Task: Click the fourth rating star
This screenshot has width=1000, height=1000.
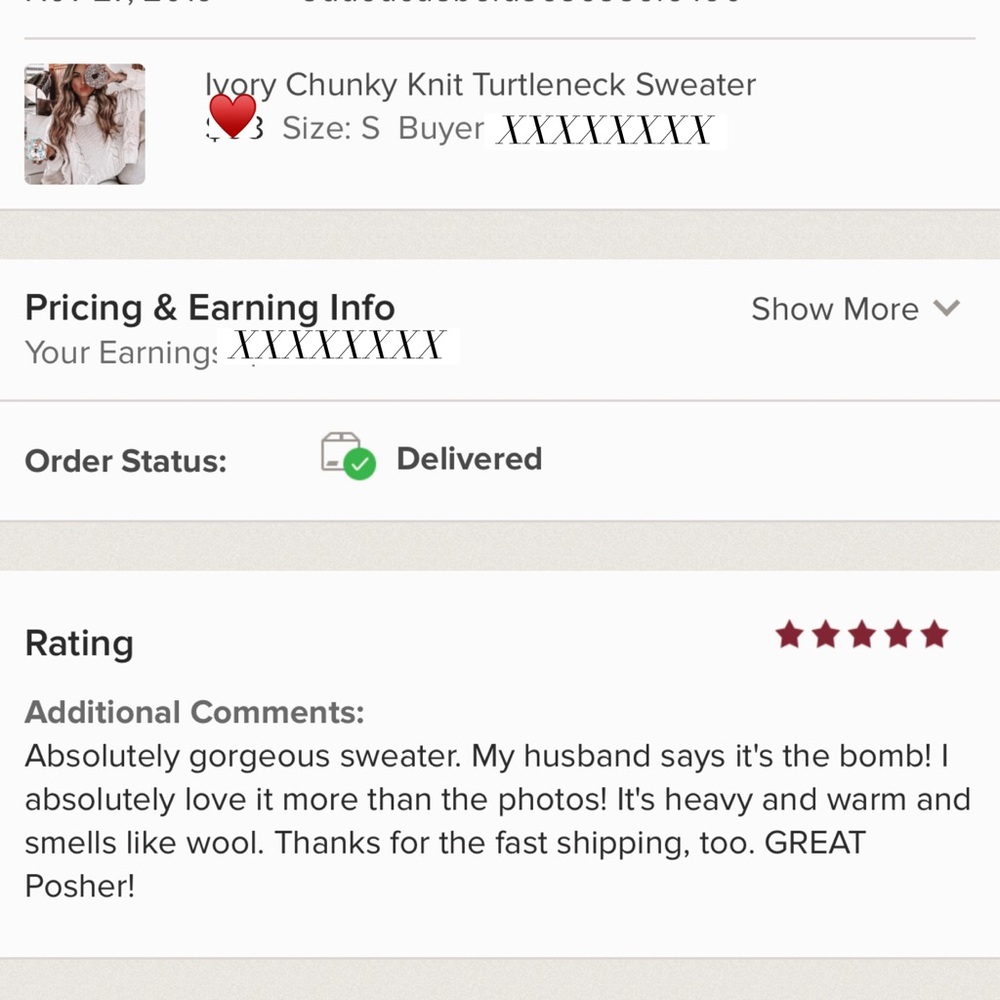Action: [898, 634]
